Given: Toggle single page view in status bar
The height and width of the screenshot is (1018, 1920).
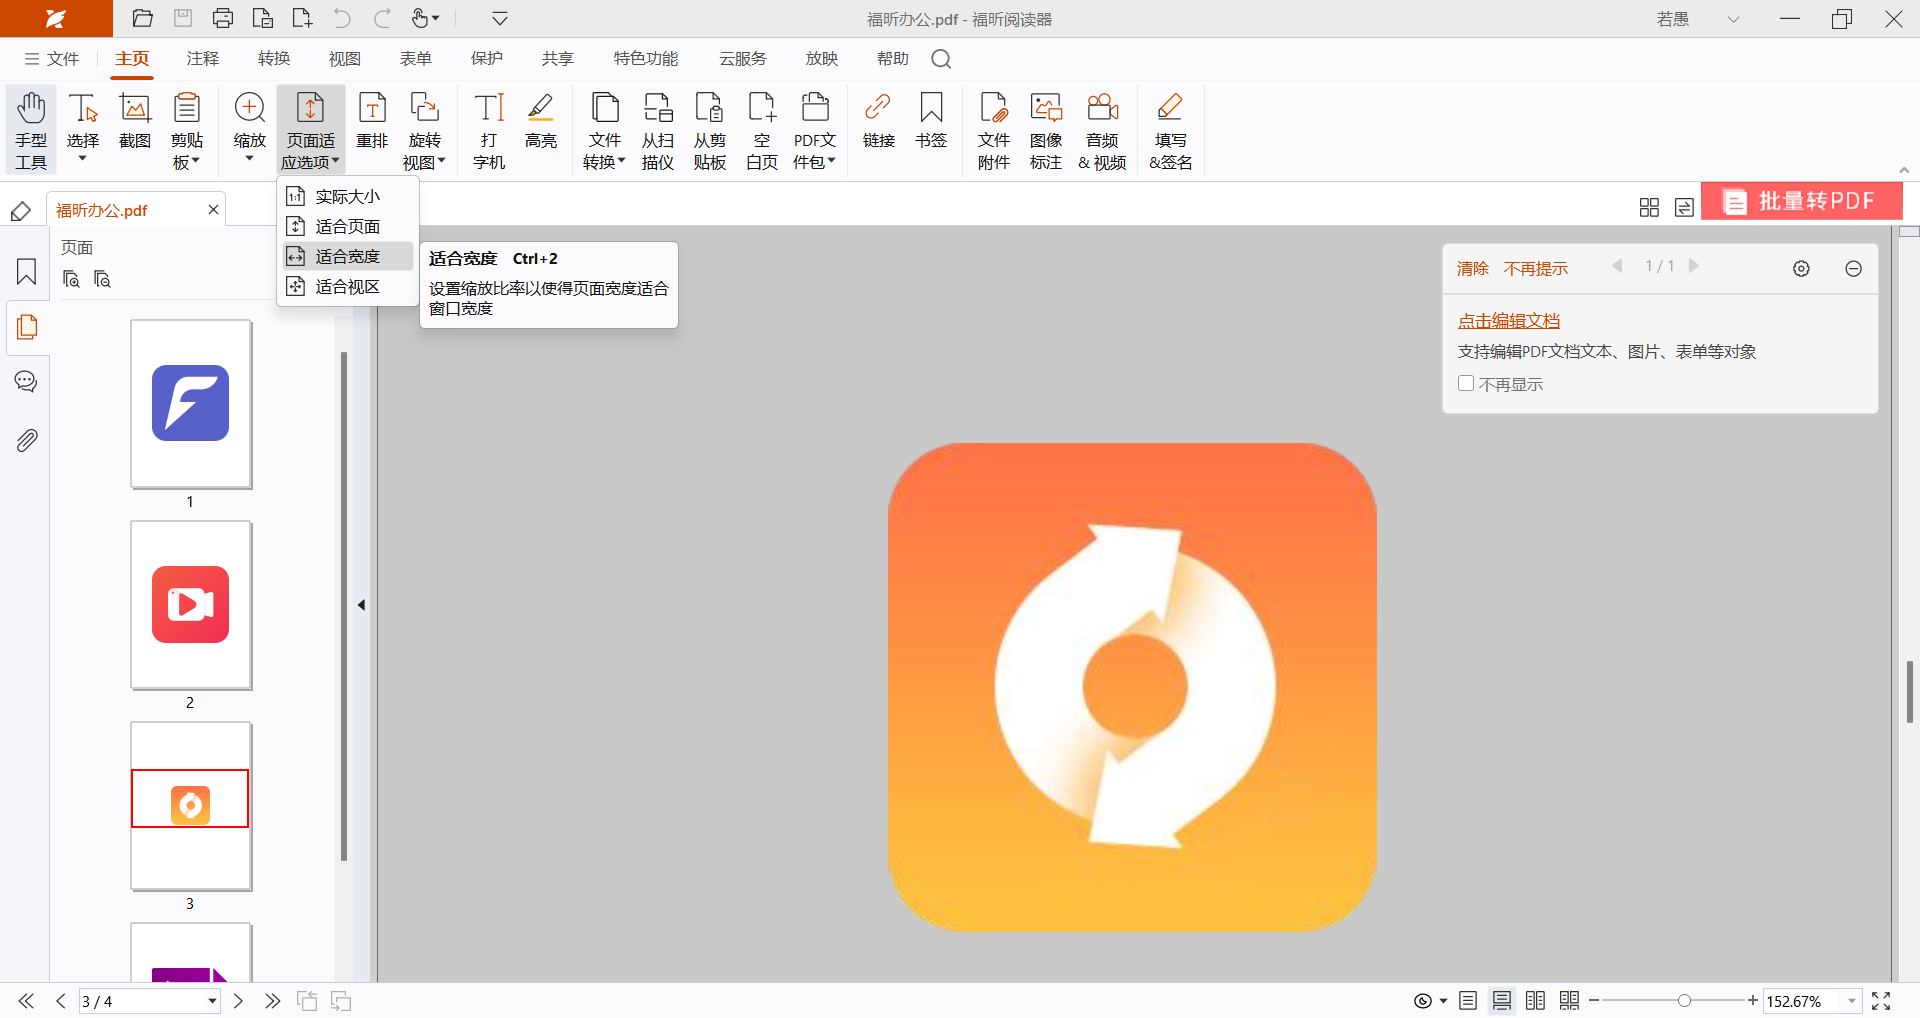Looking at the screenshot, I should tap(1468, 1001).
